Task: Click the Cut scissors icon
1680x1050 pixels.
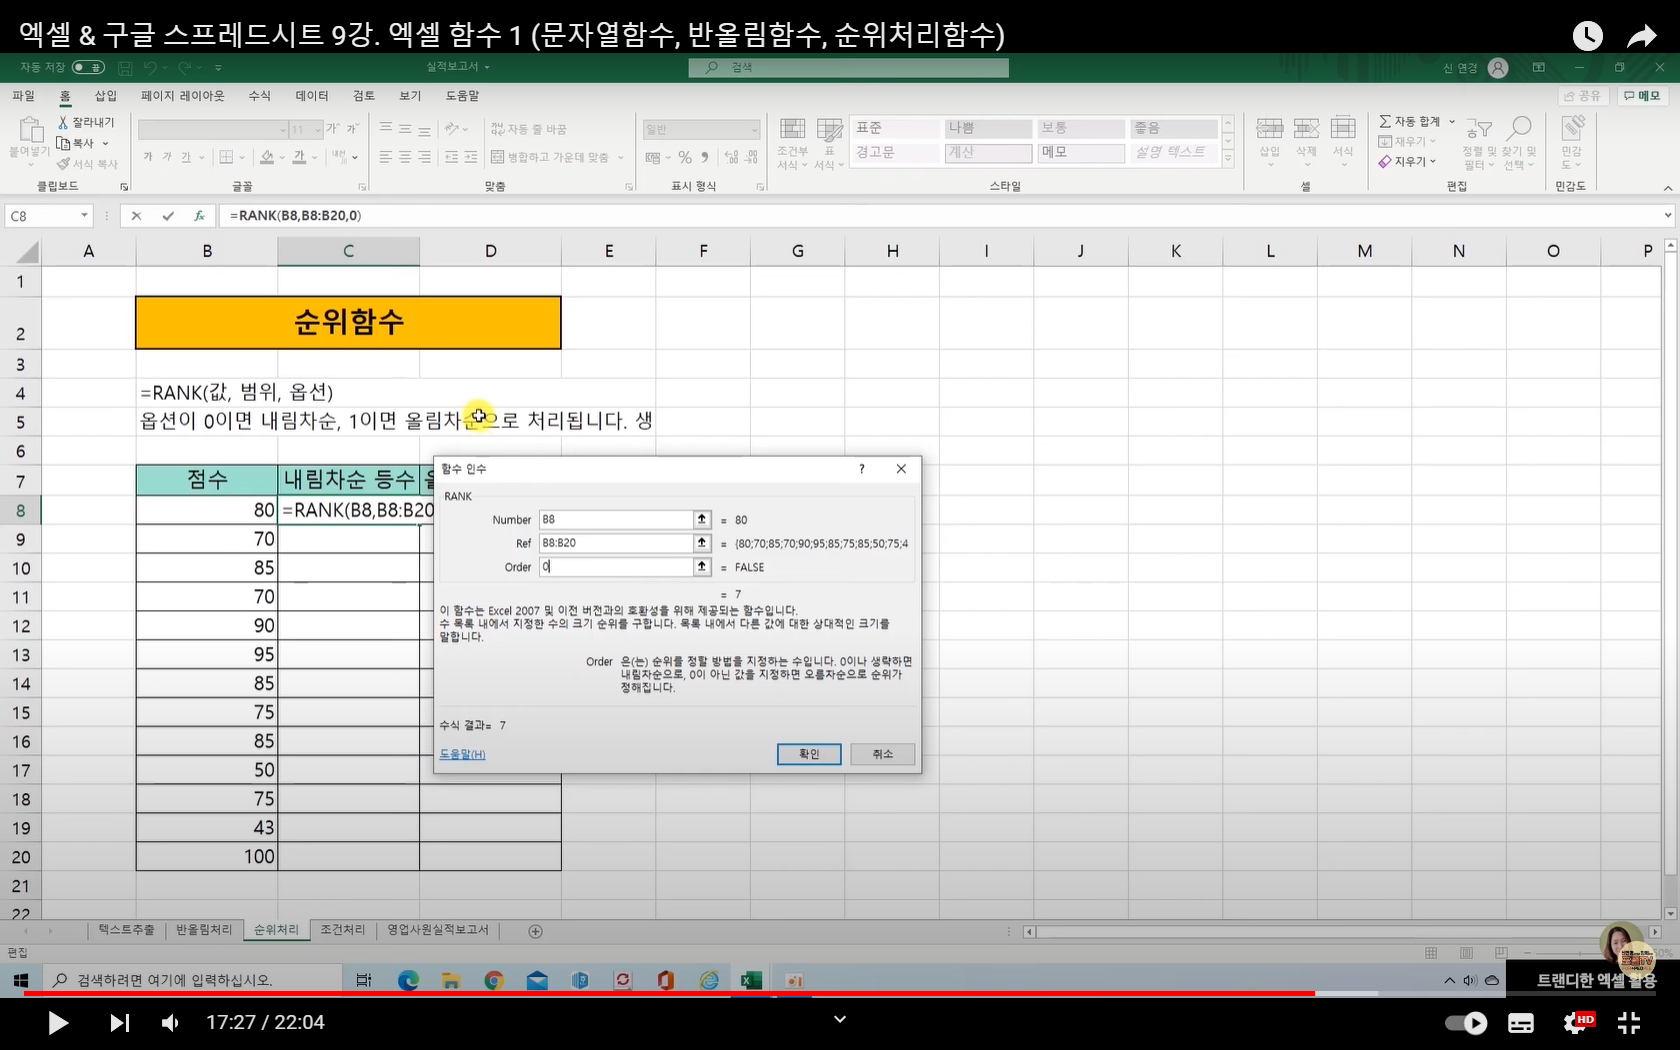Action: pyautogui.click(x=63, y=122)
